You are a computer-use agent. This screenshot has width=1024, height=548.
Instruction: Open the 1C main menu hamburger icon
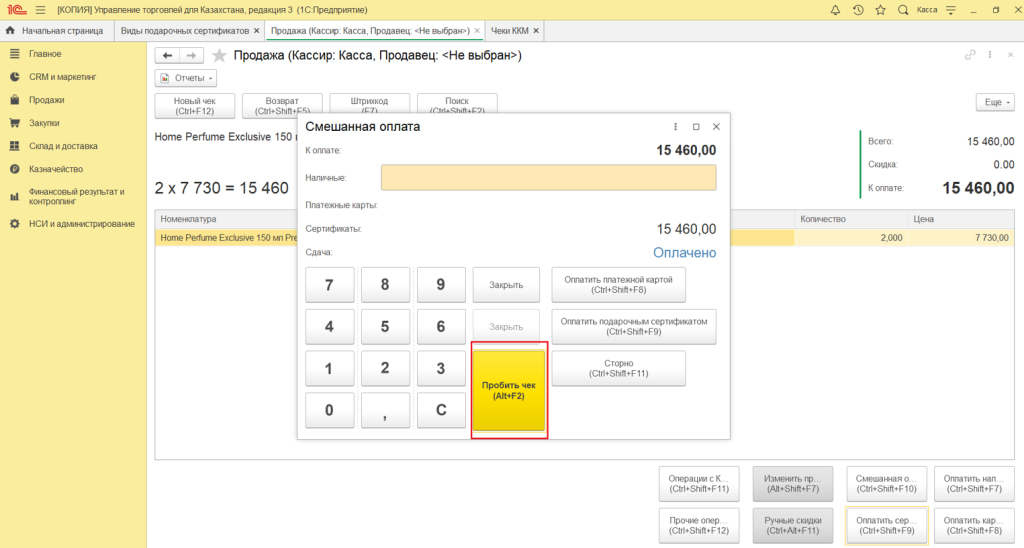[x=40, y=10]
